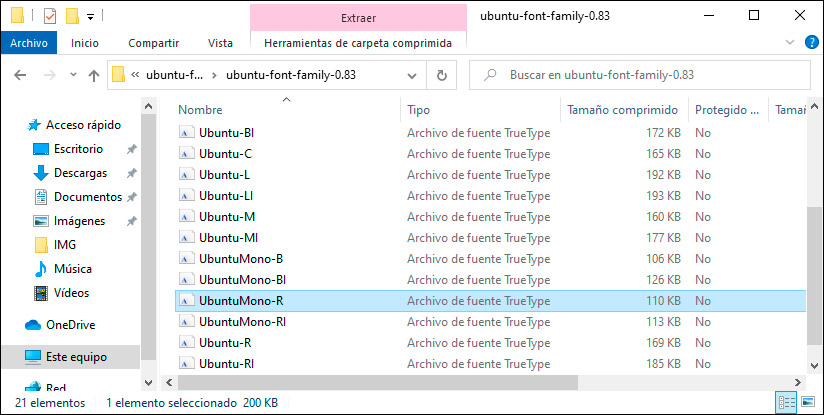Image resolution: width=824 pixels, height=415 pixels.
Task: Click the Ubuntu-RI font file icon
Action: click(187, 364)
